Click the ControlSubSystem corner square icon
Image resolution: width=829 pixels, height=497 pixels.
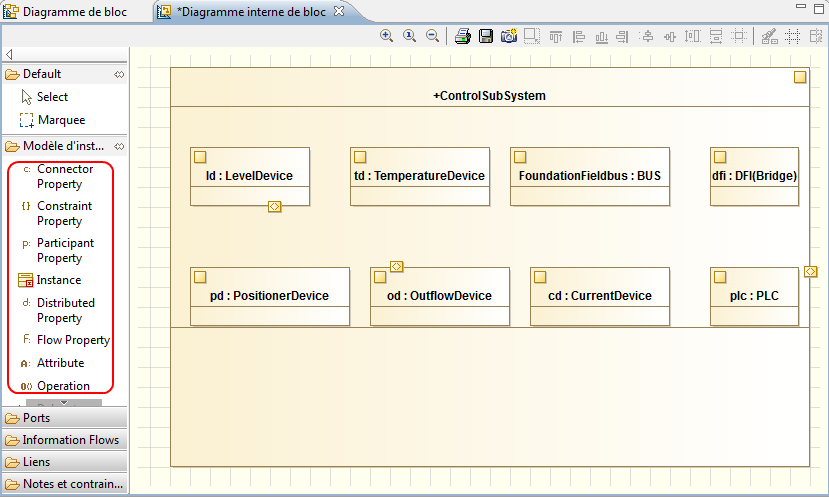tap(800, 77)
